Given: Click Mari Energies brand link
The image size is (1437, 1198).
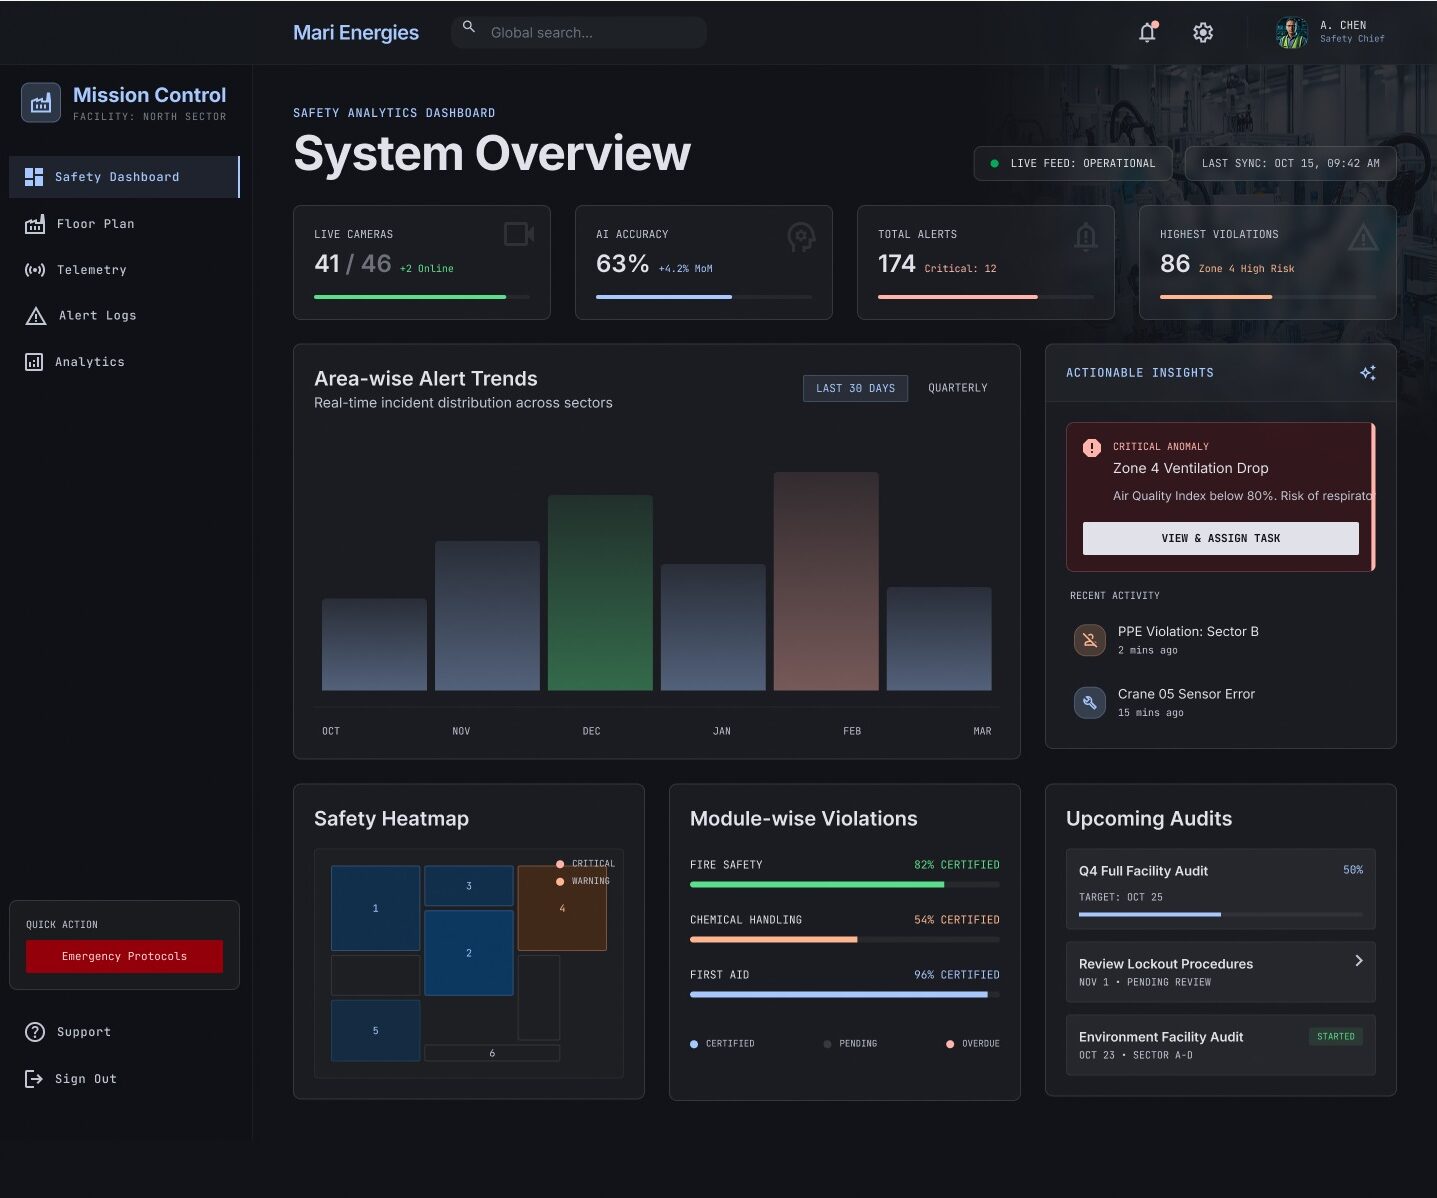Looking at the screenshot, I should pos(356,32).
